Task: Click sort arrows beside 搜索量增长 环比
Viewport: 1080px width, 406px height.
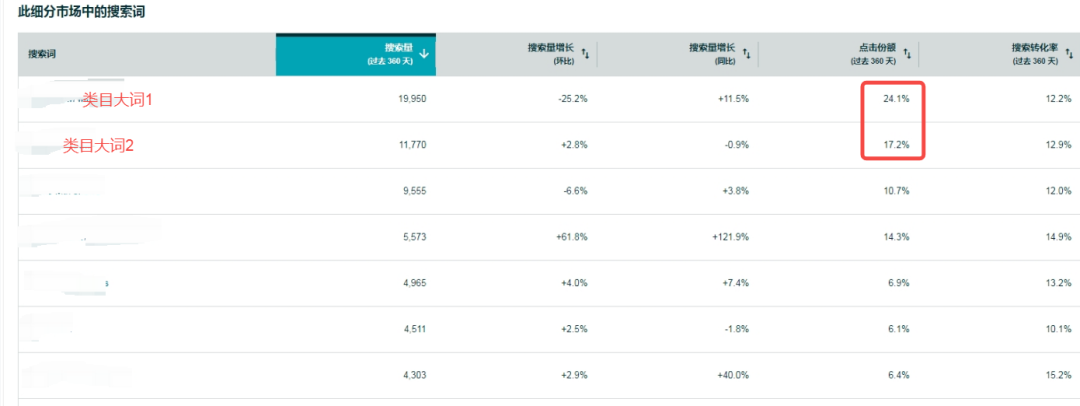Action: click(x=585, y=54)
